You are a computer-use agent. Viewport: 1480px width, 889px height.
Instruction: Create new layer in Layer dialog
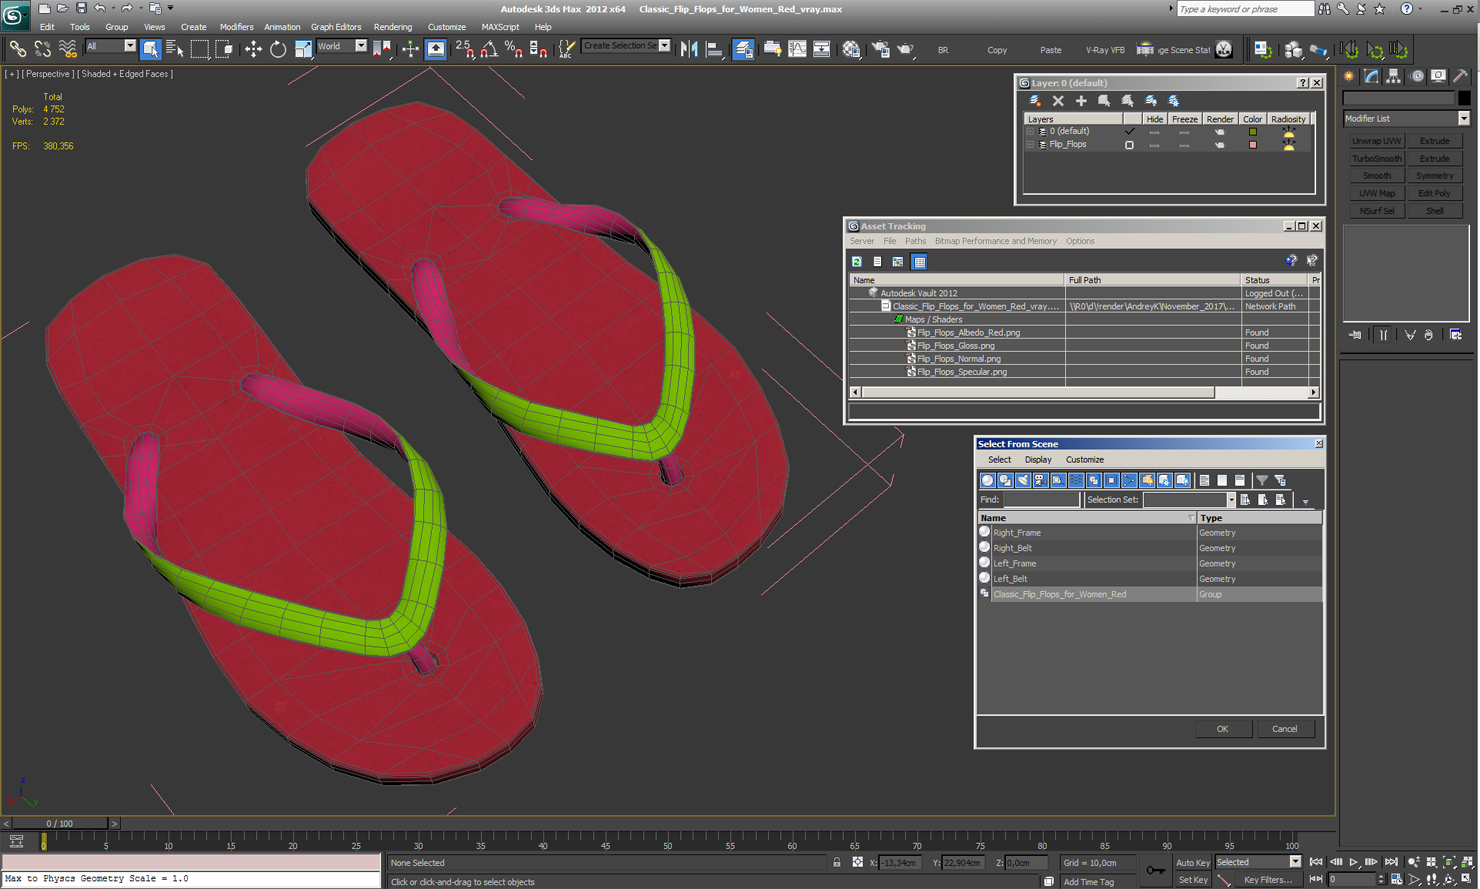1035,100
